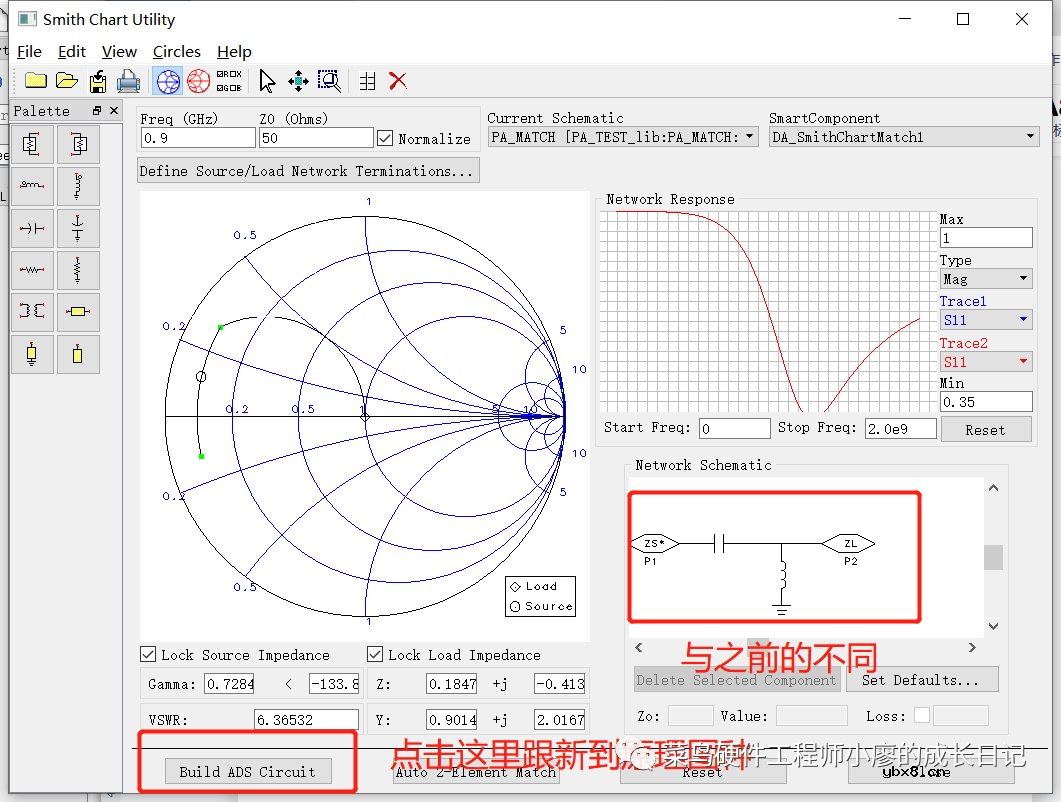Choose the shunt resistor palette element
The image size is (1061, 802).
pyautogui.click(x=78, y=270)
